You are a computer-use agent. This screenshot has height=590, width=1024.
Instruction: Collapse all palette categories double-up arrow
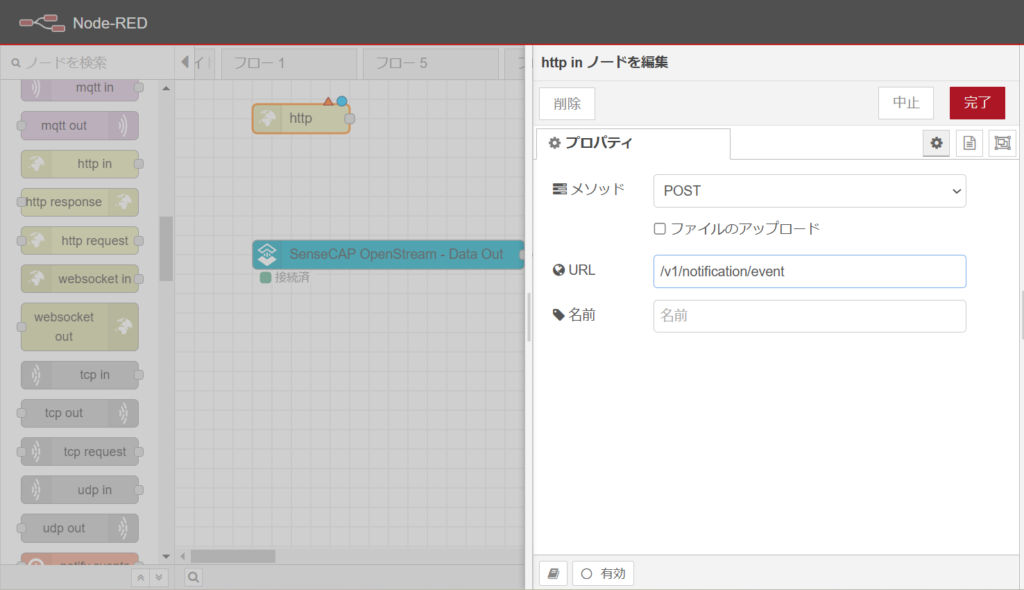[x=140, y=578]
